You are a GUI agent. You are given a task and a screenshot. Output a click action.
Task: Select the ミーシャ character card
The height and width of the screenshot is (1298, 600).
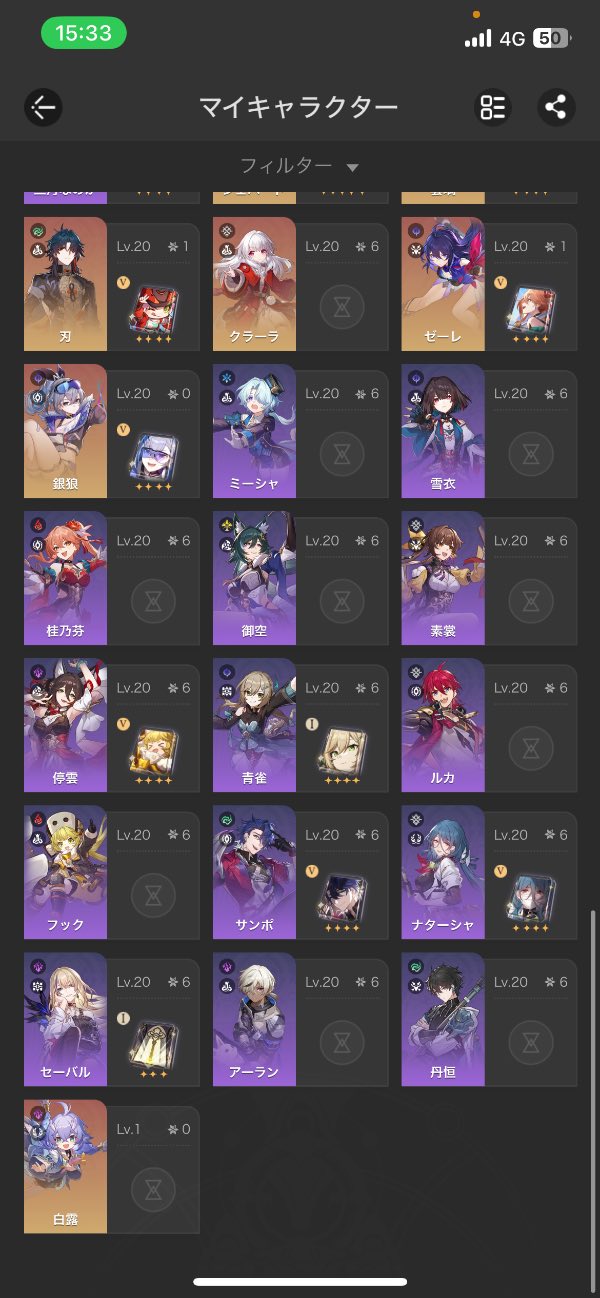point(300,428)
